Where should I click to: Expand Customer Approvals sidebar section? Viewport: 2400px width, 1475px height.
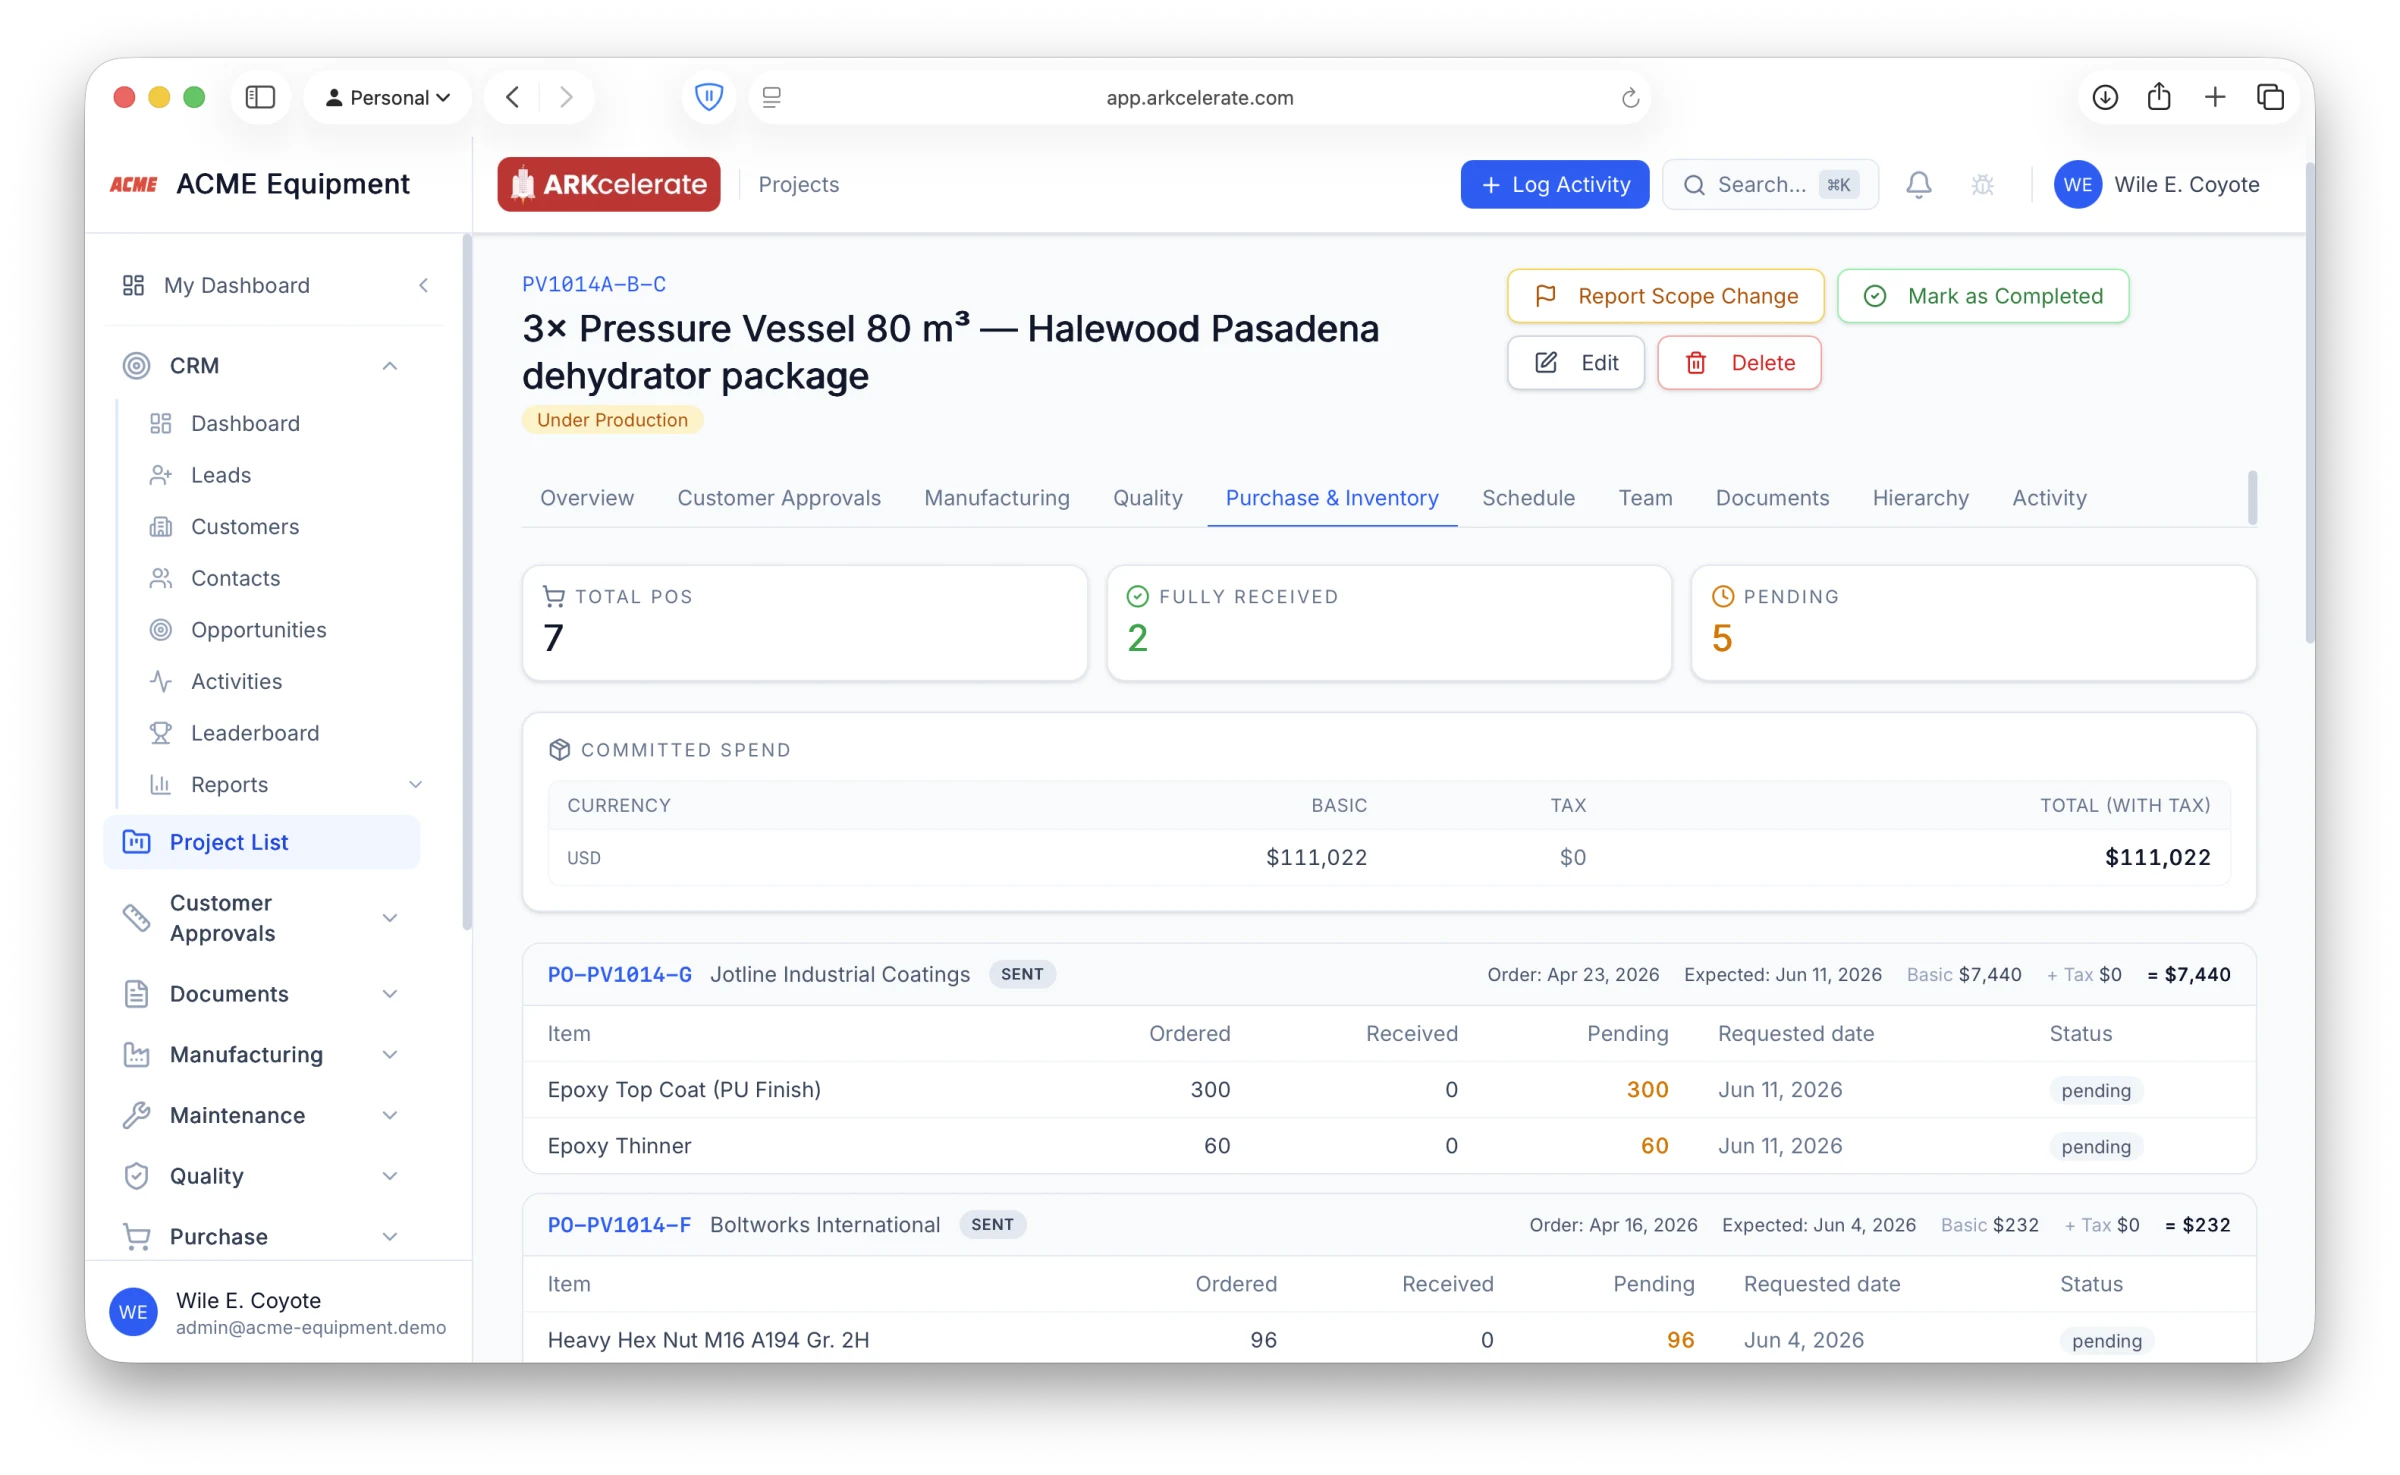pos(390,918)
